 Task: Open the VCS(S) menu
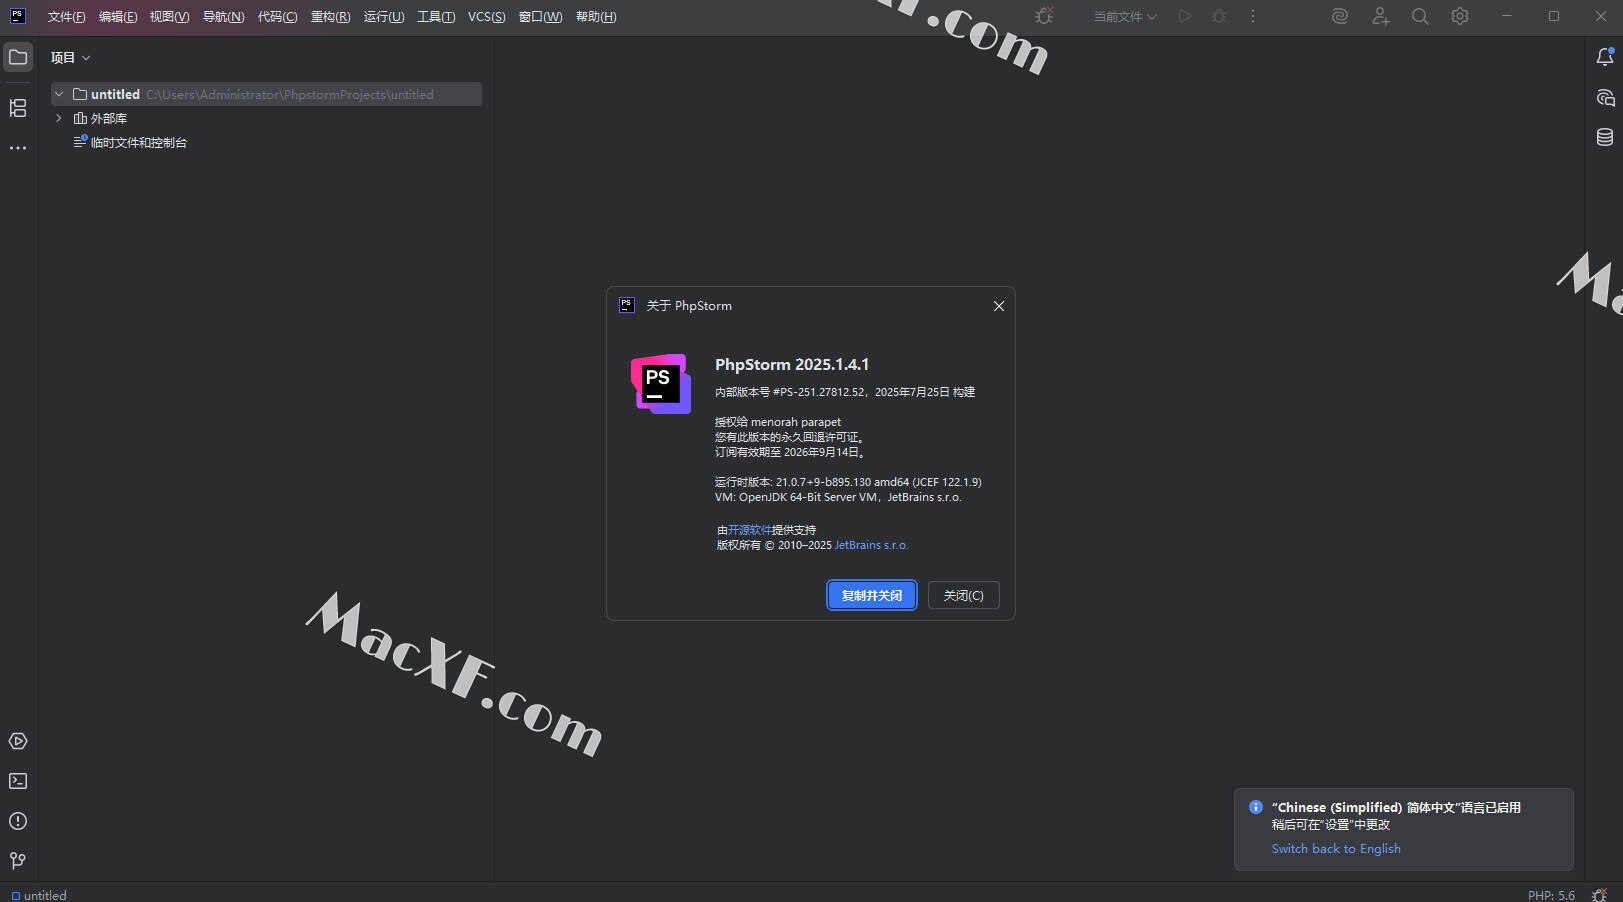(x=486, y=17)
